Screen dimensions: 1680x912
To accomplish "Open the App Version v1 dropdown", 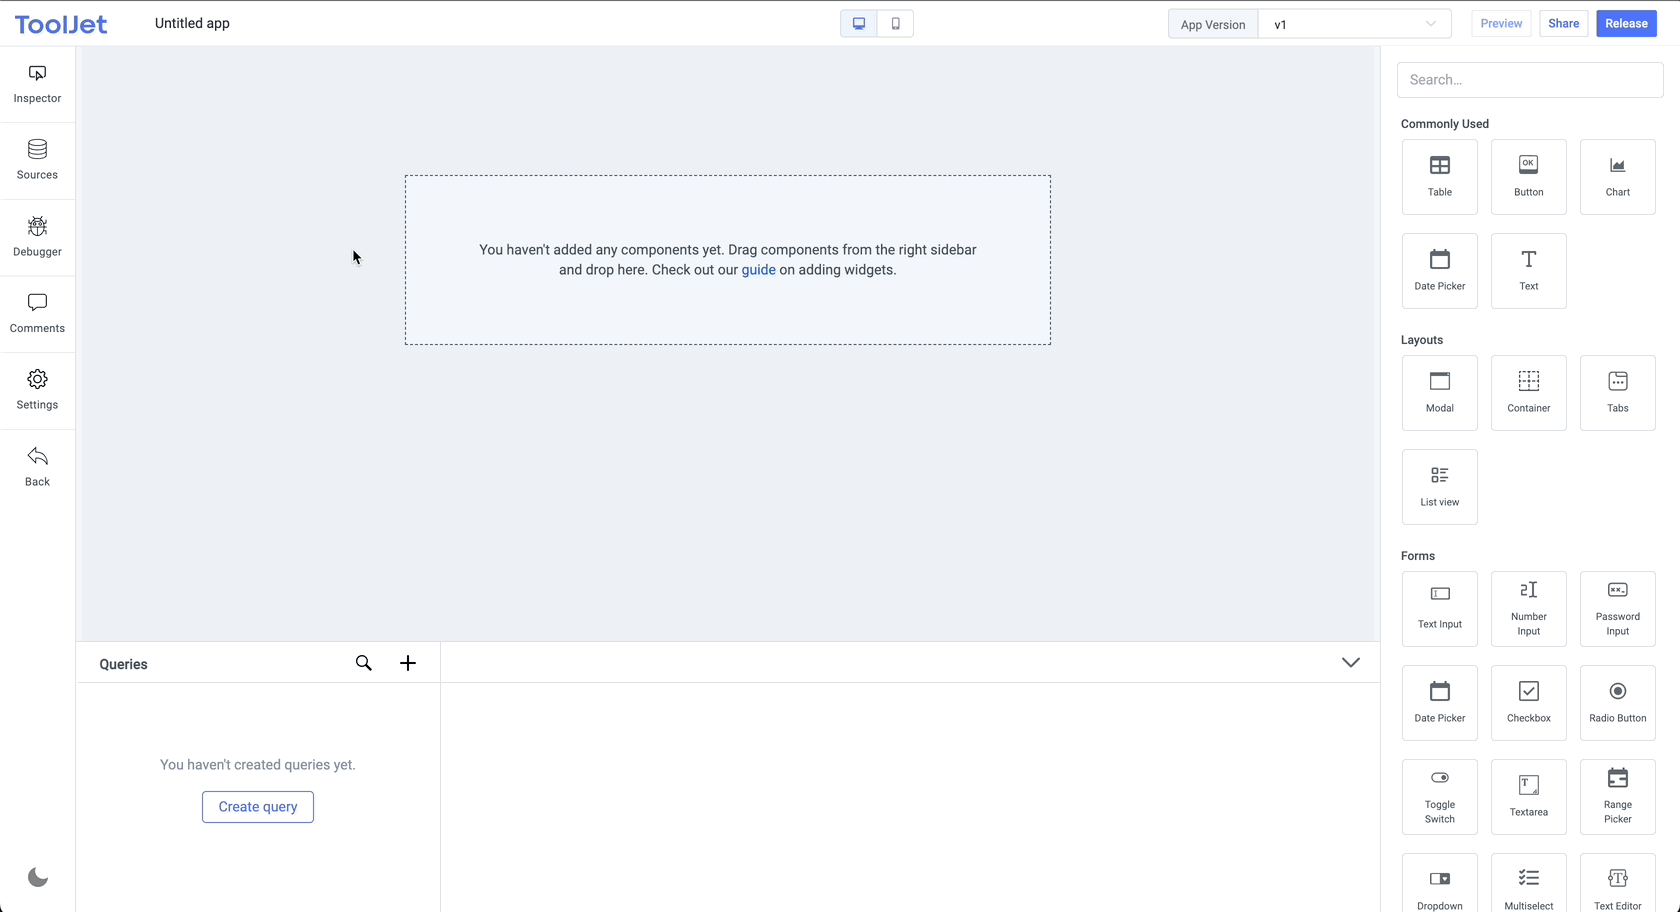I will pyautogui.click(x=1354, y=24).
